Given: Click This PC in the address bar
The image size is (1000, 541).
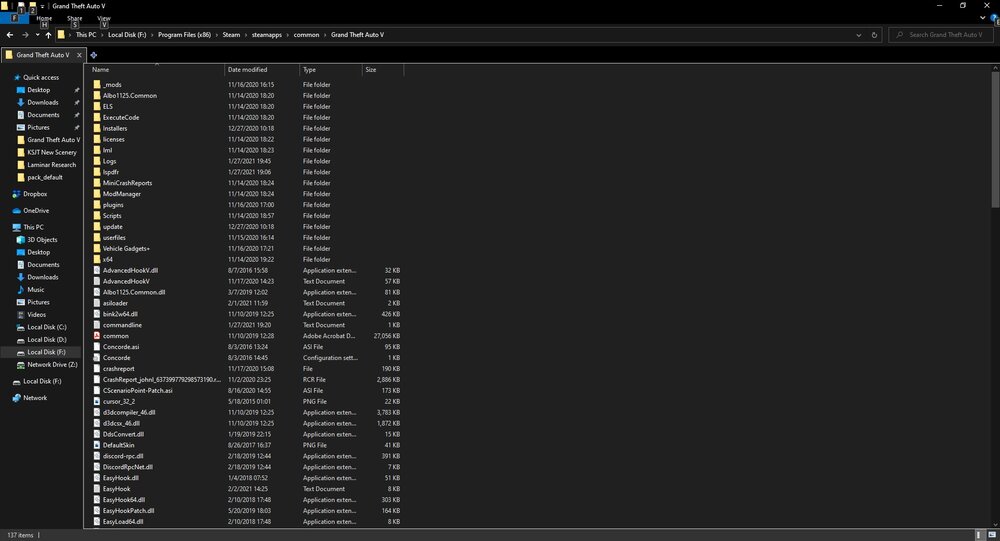Looking at the screenshot, I should tap(86, 35).
